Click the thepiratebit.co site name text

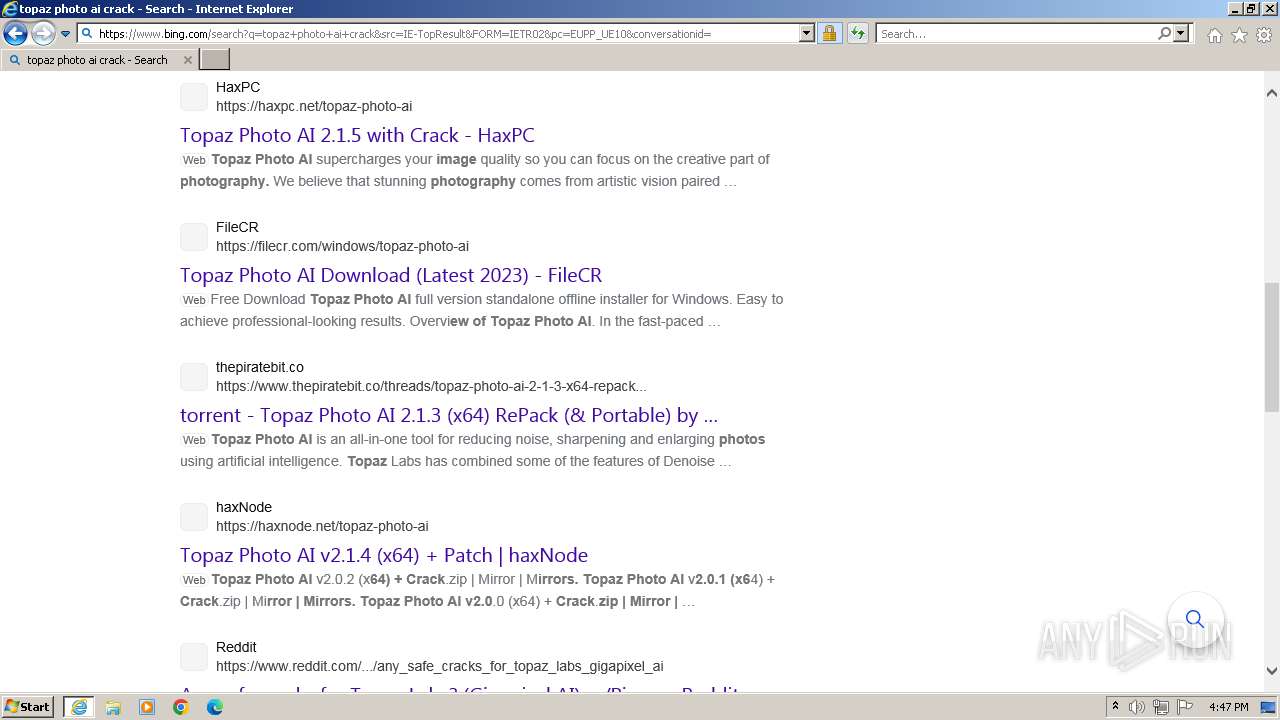[x=260, y=367]
